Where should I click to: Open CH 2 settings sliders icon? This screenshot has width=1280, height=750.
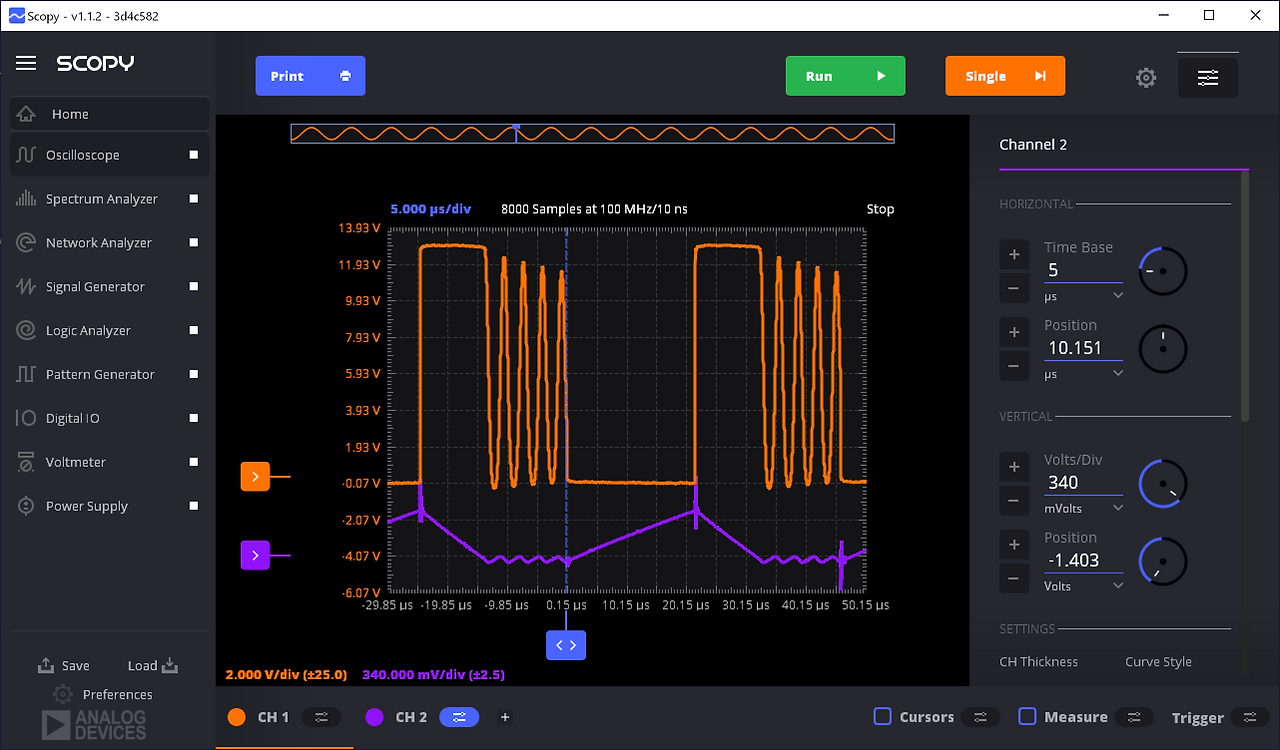coord(460,717)
